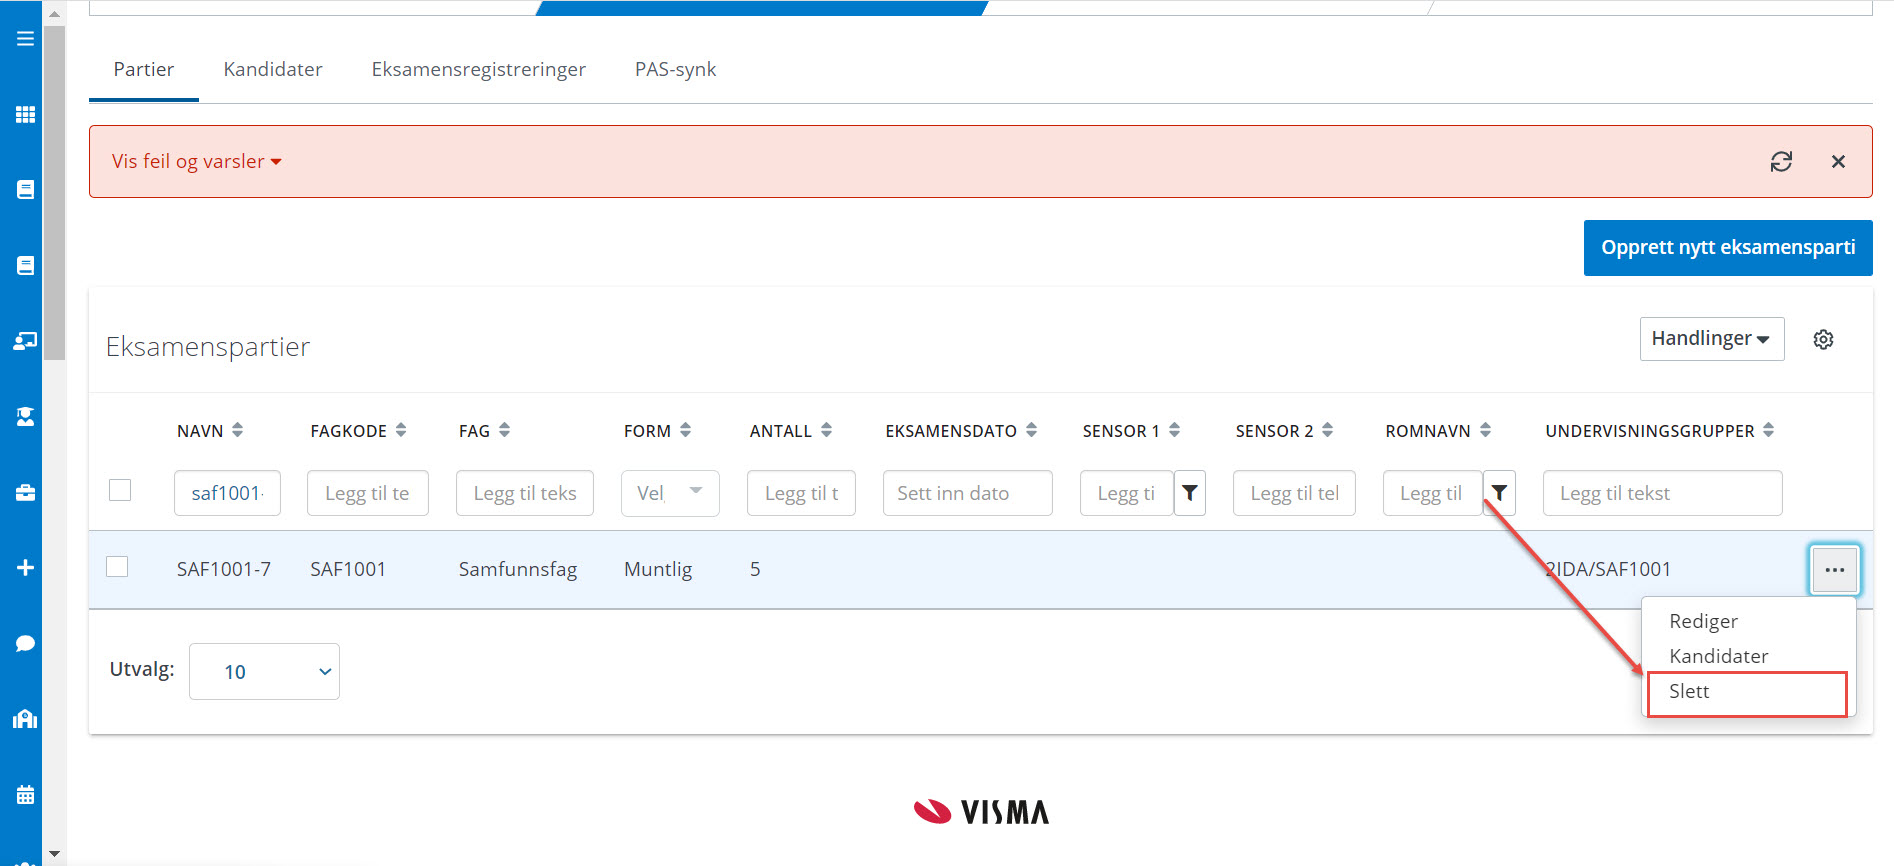Switch to the Eksamensregistreringer tab
Image resolution: width=1894 pixels, height=866 pixels.
pos(478,69)
